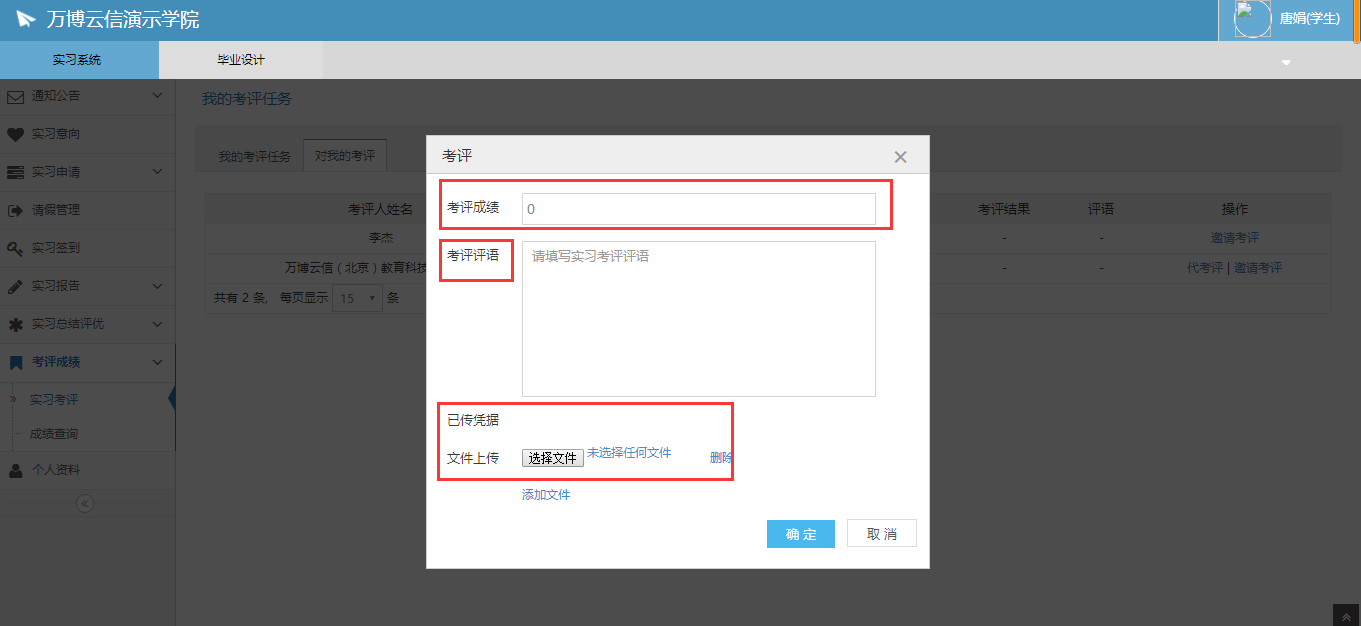Image resolution: width=1361 pixels, height=626 pixels.
Task: Click the 考评成绩 score input field
Action: pyautogui.click(x=698, y=209)
